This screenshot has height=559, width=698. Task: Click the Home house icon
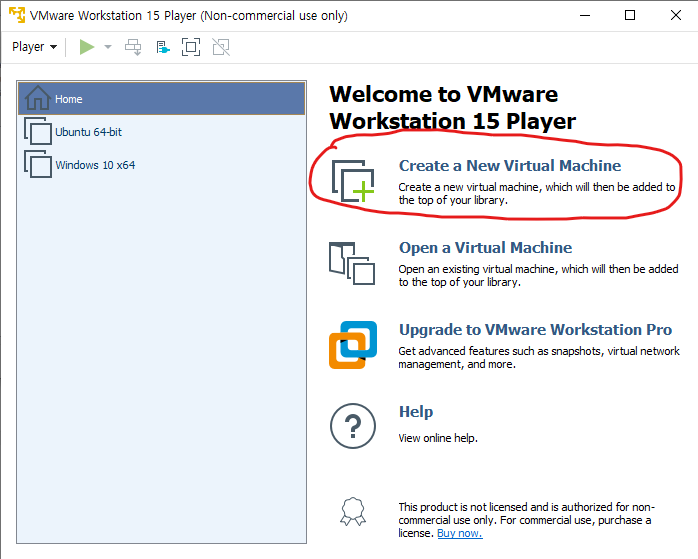pos(37,98)
